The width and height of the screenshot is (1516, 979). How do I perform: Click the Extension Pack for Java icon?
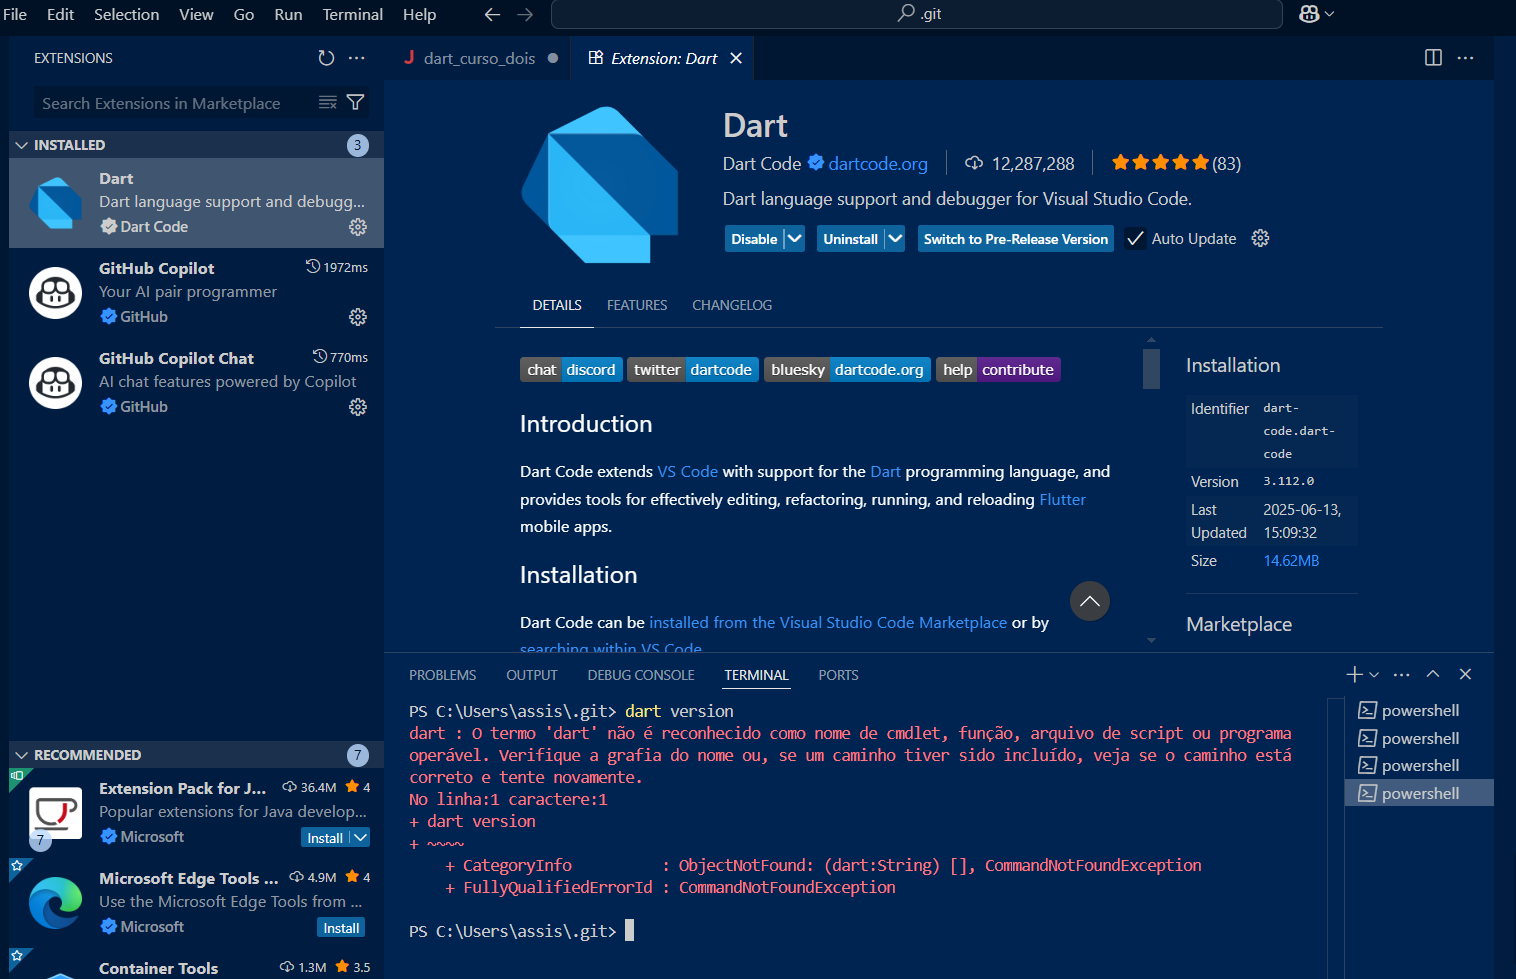pos(56,813)
